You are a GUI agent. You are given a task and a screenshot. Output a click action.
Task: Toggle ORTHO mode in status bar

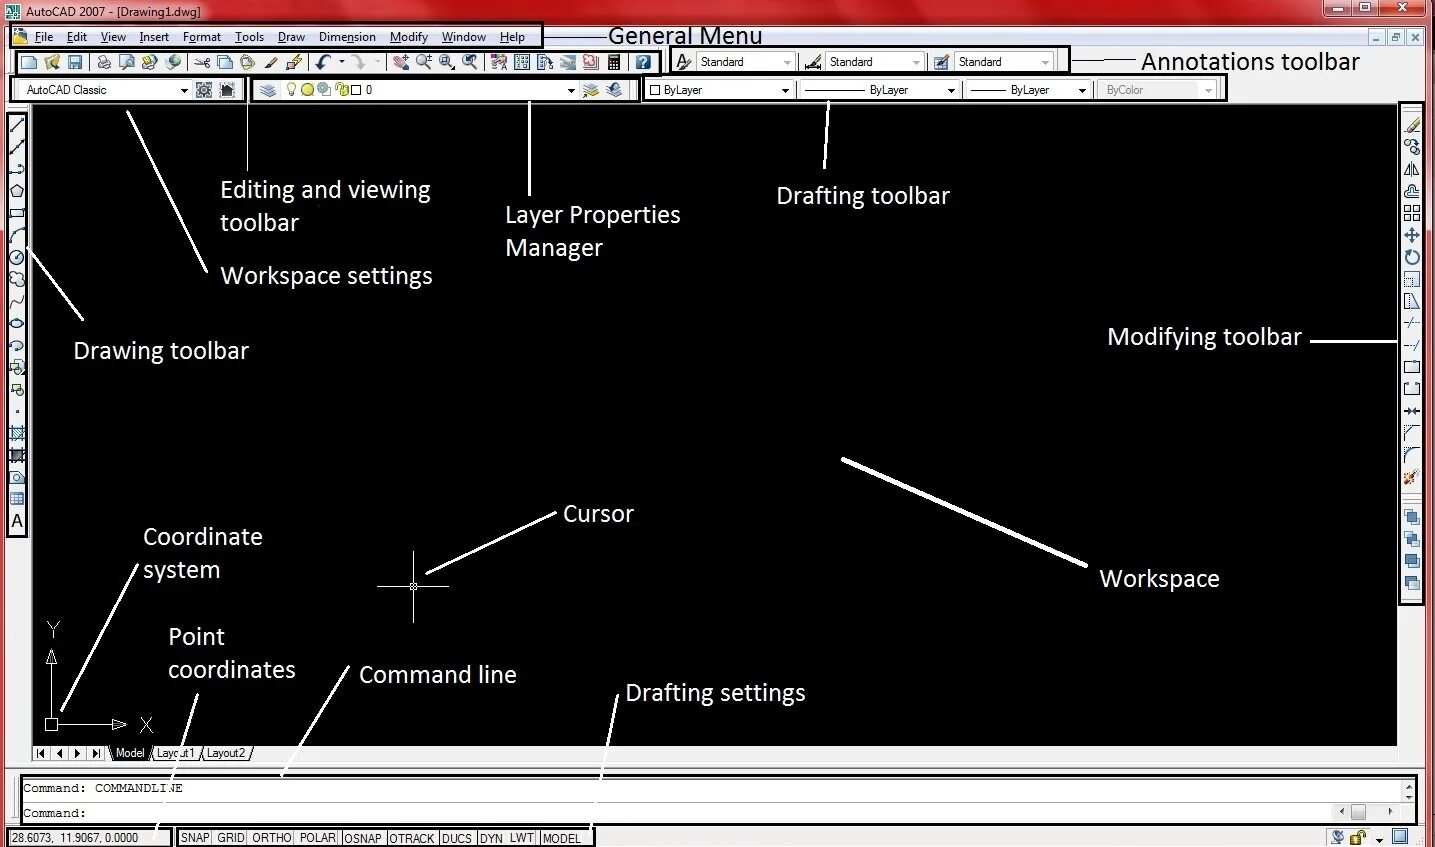(x=271, y=838)
